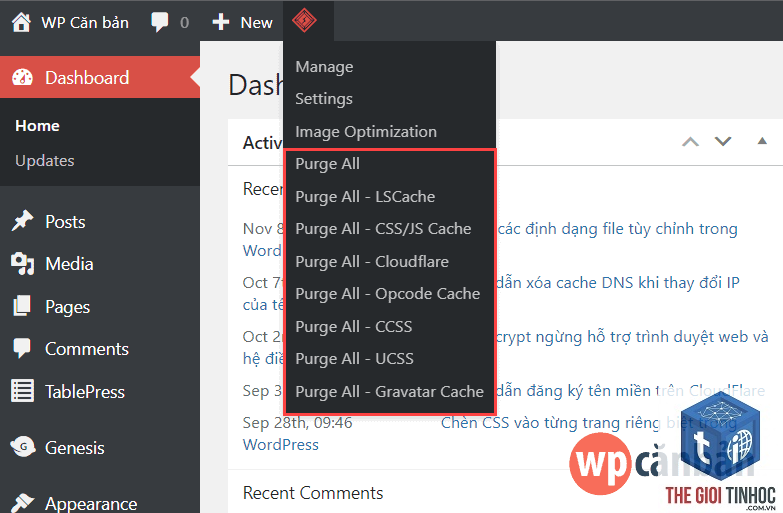Open the Appearance menu label

point(91,504)
